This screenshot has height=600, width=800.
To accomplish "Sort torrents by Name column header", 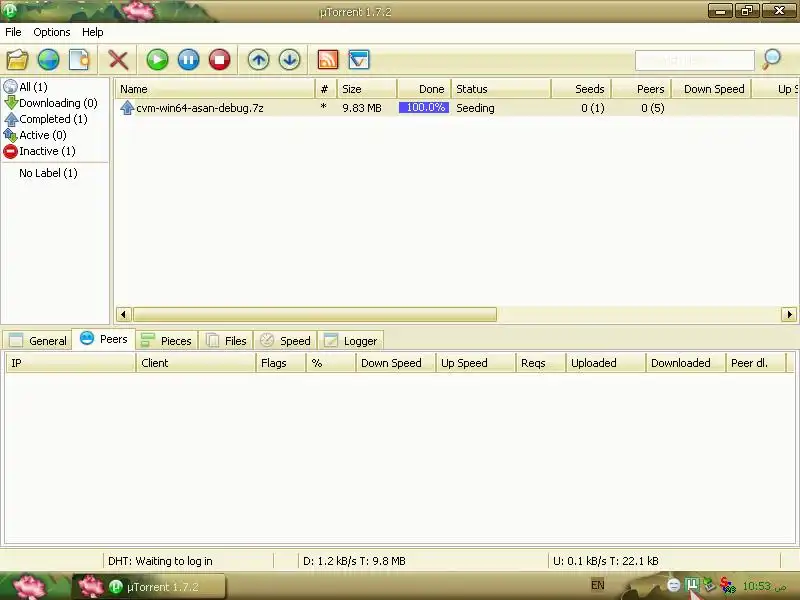I will (x=215, y=89).
